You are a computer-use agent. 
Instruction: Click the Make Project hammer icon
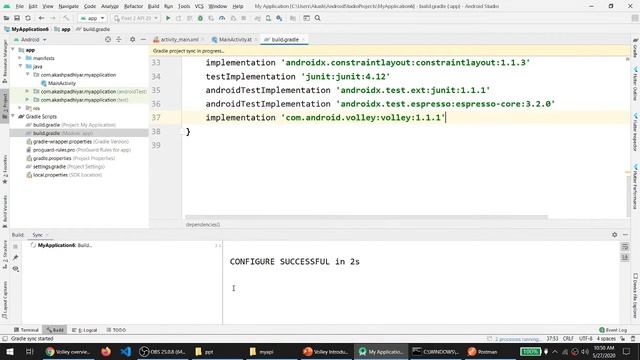66,18
